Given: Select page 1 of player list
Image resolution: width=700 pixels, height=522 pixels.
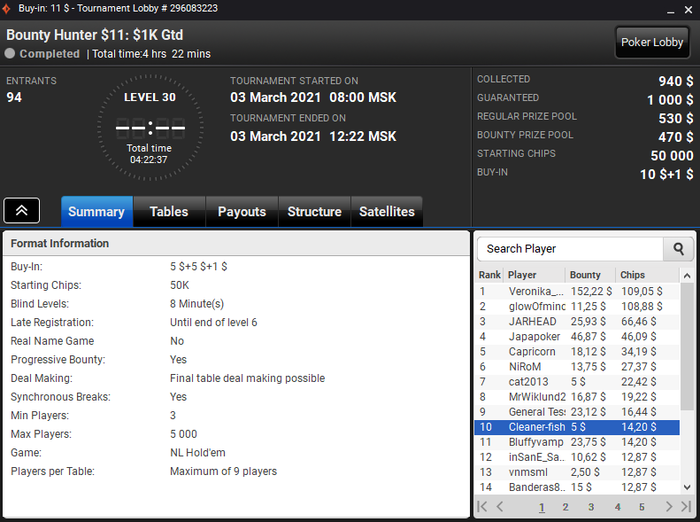Looking at the screenshot, I should pos(542,507).
